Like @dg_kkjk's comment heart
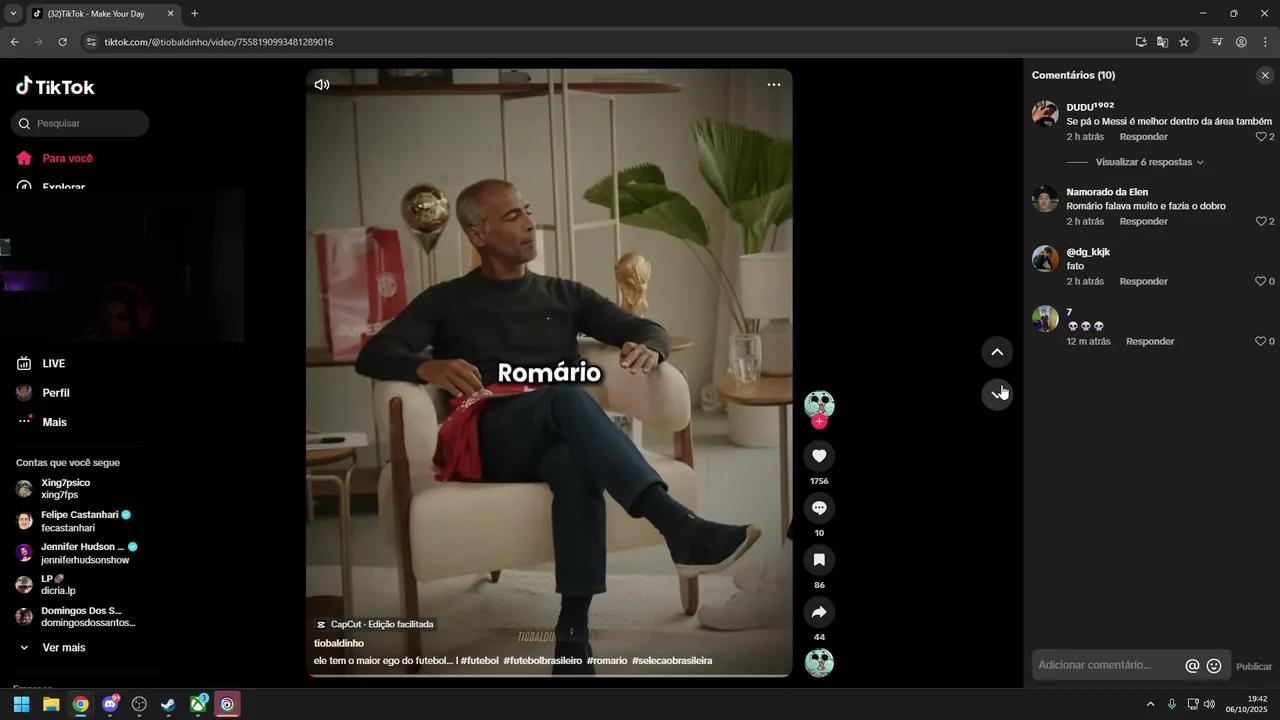 (1261, 282)
